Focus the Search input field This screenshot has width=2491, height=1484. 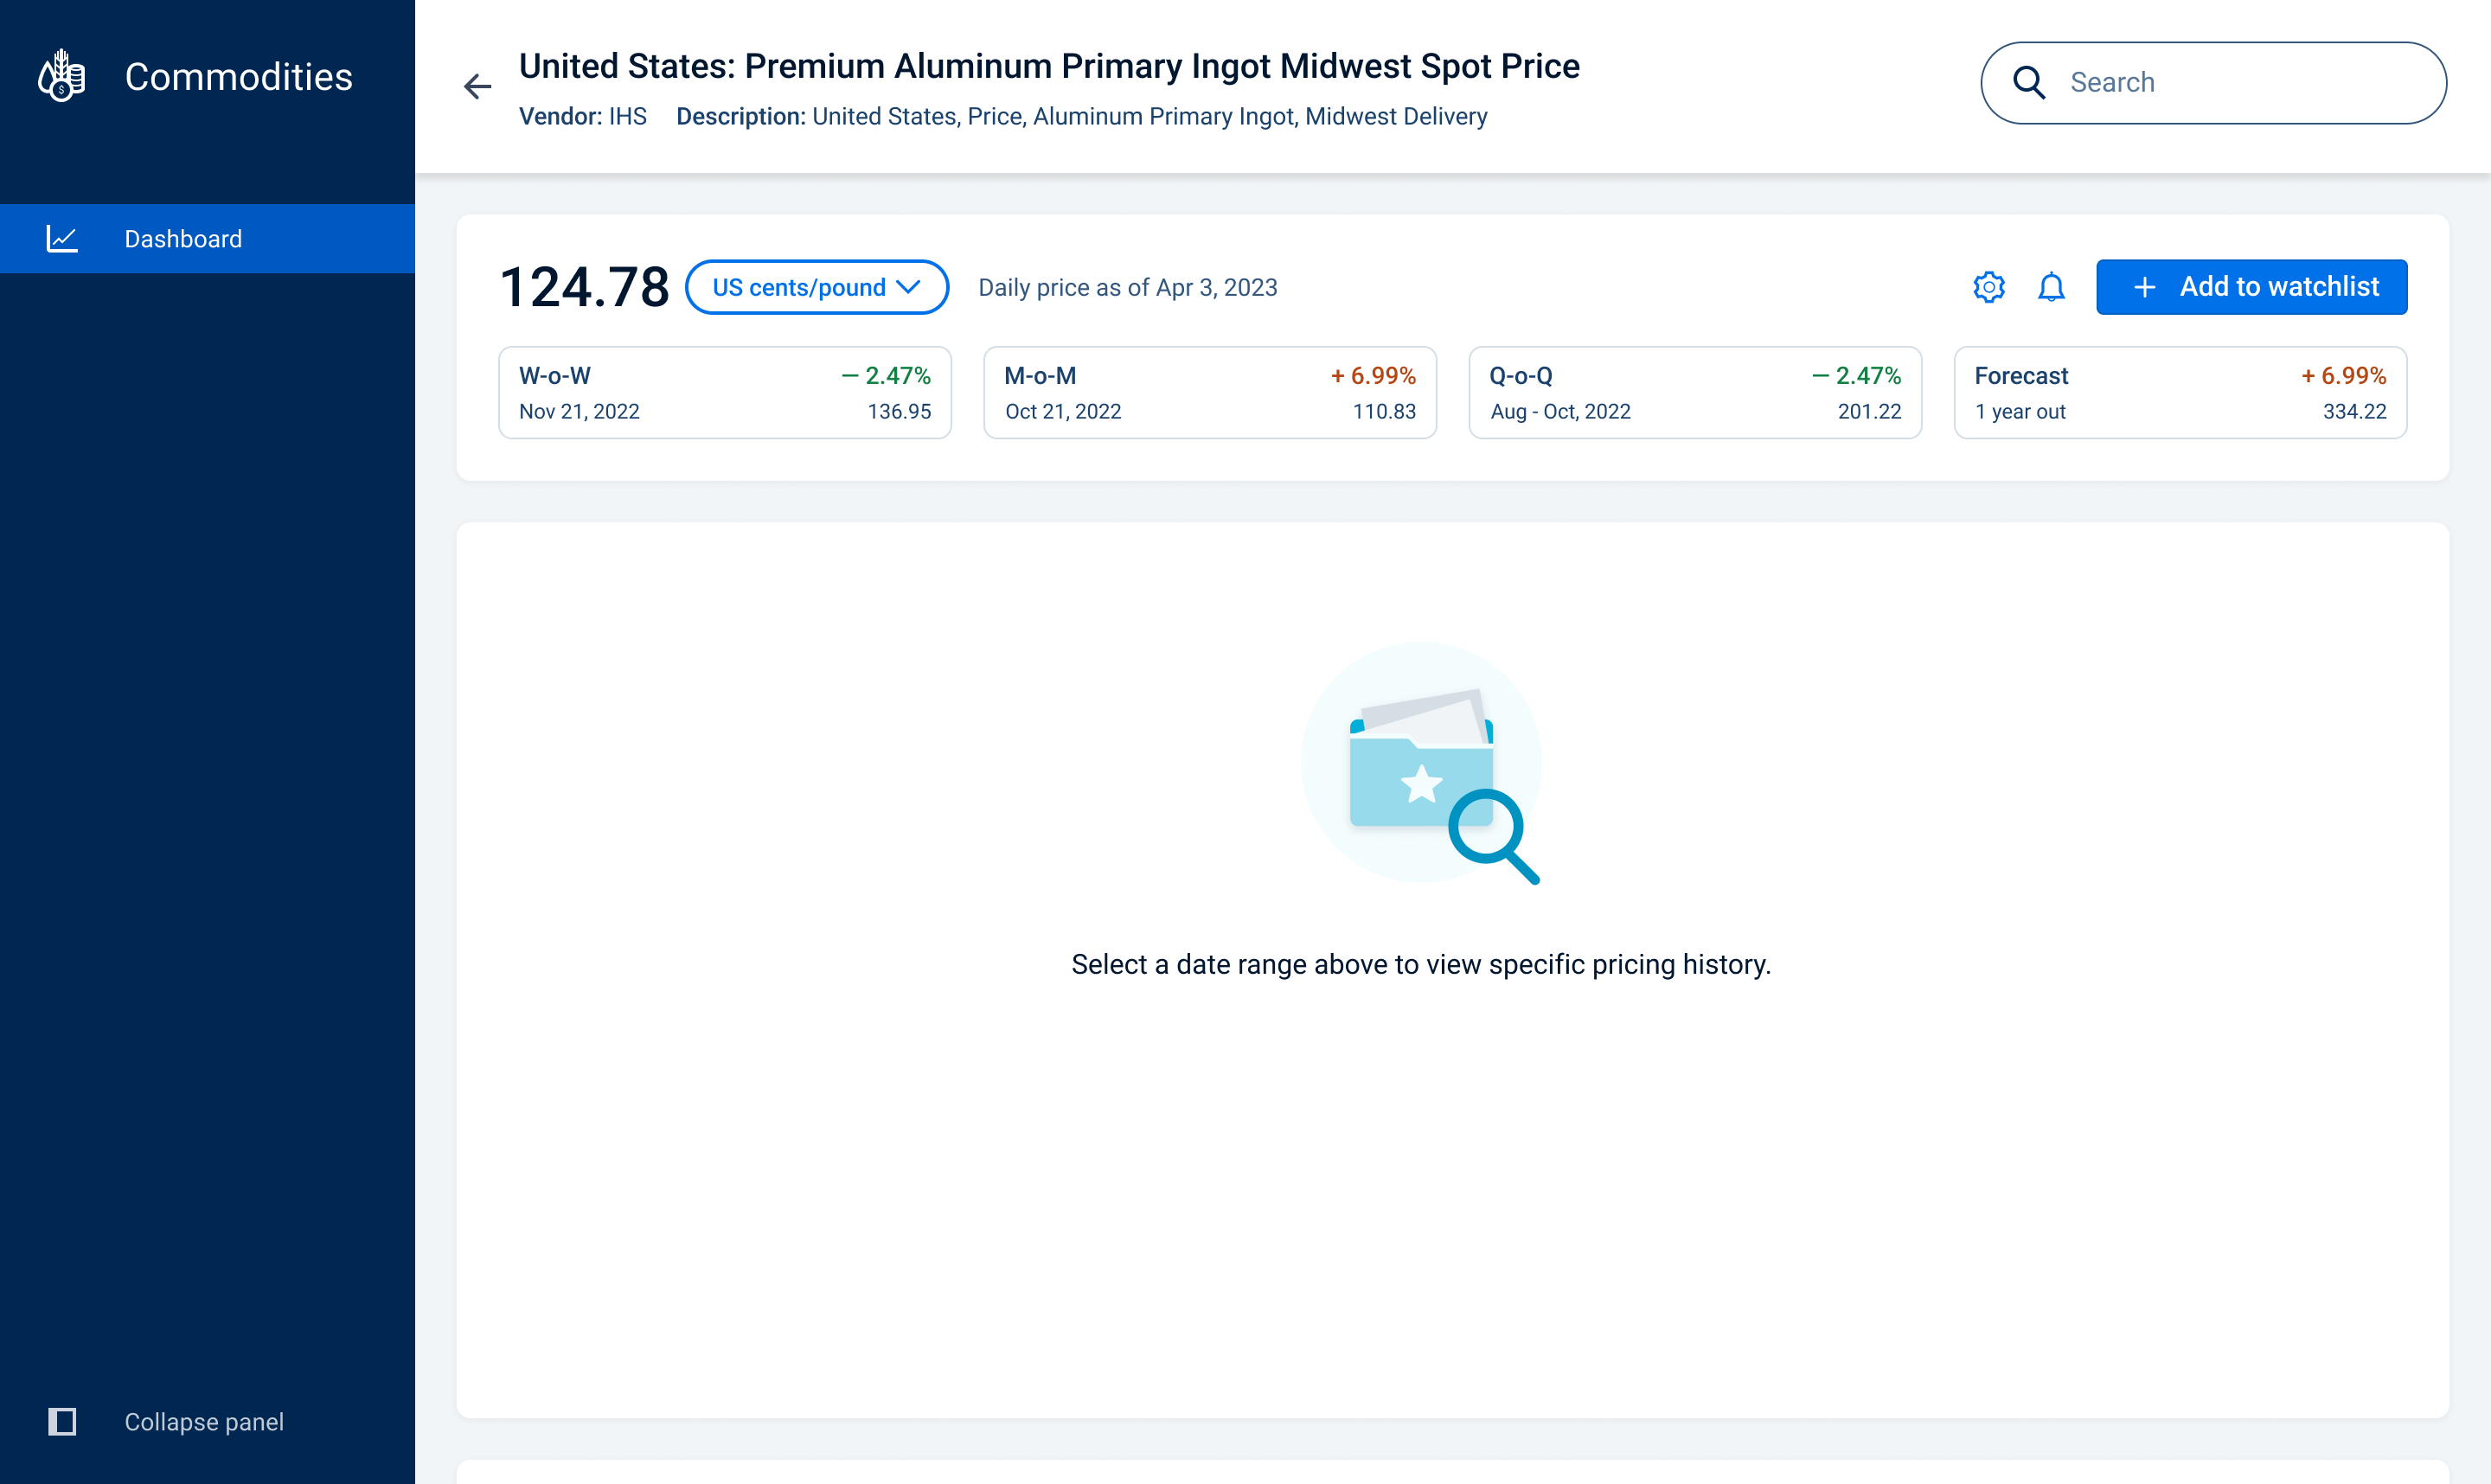pyautogui.click(x=2240, y=83)
